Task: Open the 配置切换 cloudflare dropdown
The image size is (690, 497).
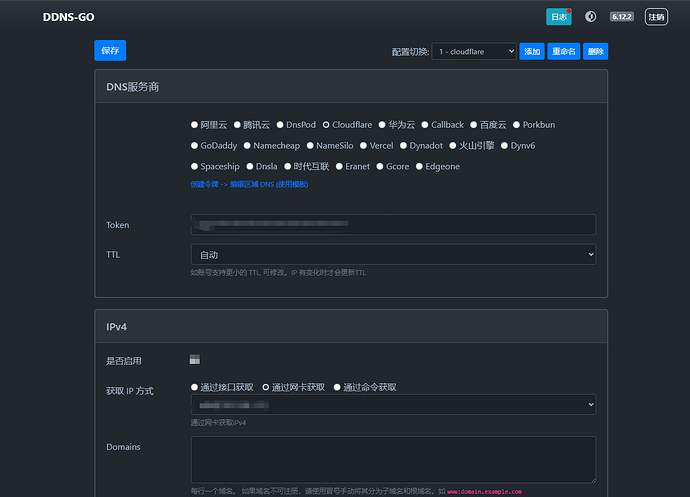Action: point(474,51)
